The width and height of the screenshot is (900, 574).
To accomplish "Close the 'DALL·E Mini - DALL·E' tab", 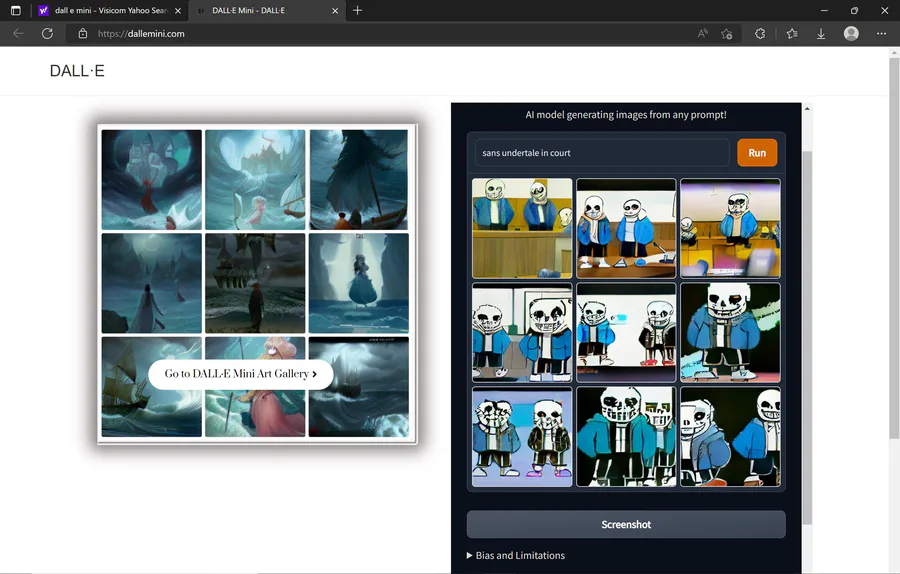I will pyautogui.click(x=335, y=10).
